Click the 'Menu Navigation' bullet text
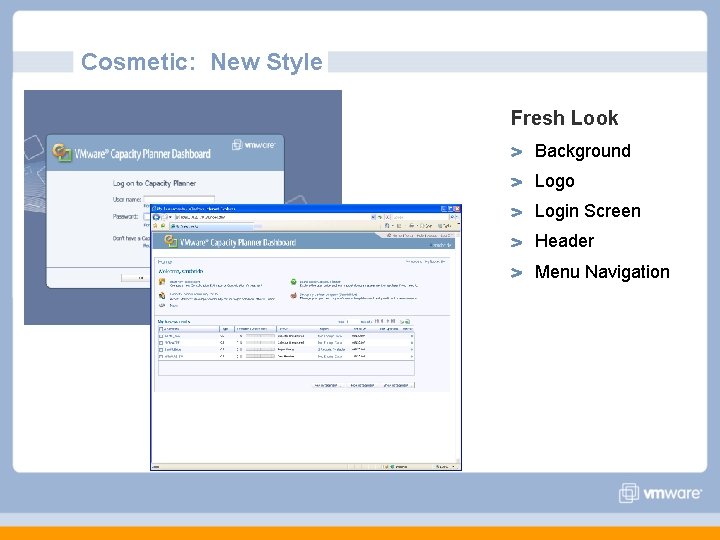 pyautogui.click(x=602, y=272)
